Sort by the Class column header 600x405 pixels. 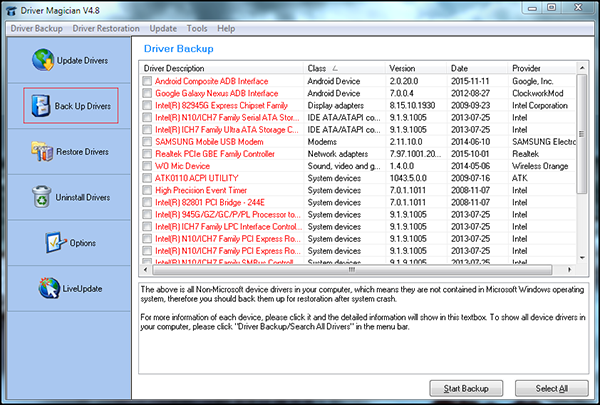(x=344, y=68)
